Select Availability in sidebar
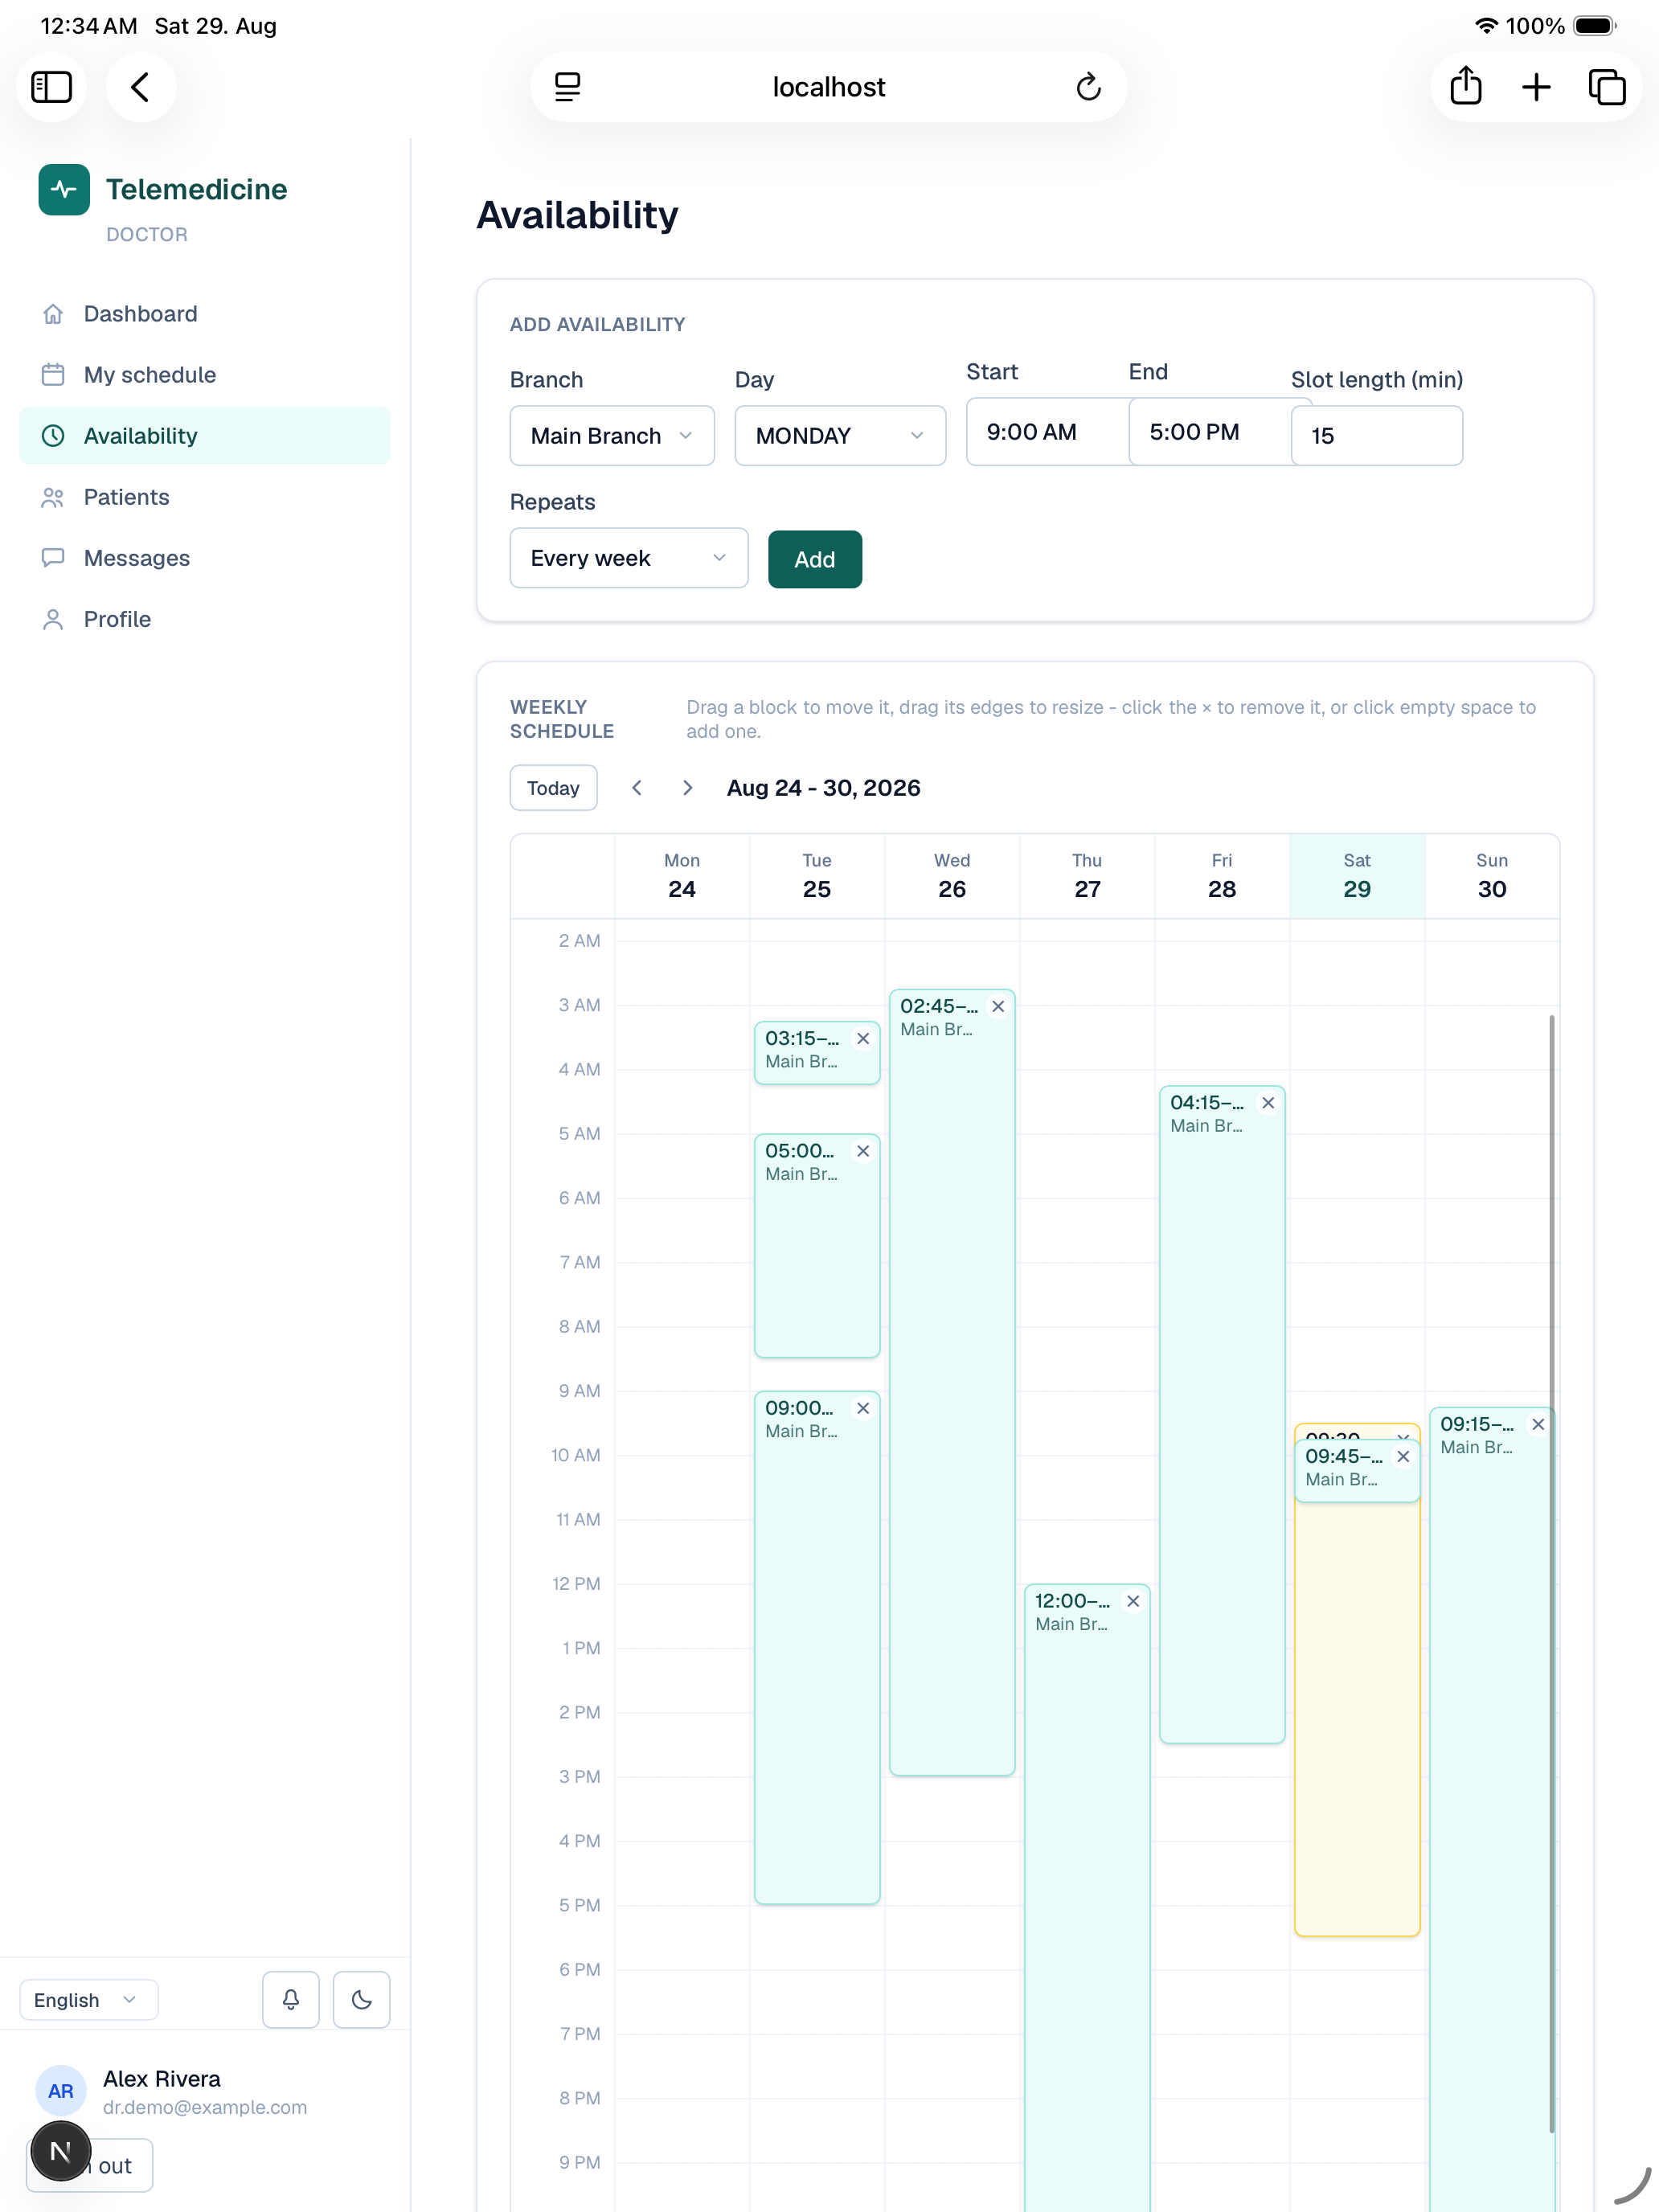This screenshot has width=1659, height=2212. coord(205,435)
